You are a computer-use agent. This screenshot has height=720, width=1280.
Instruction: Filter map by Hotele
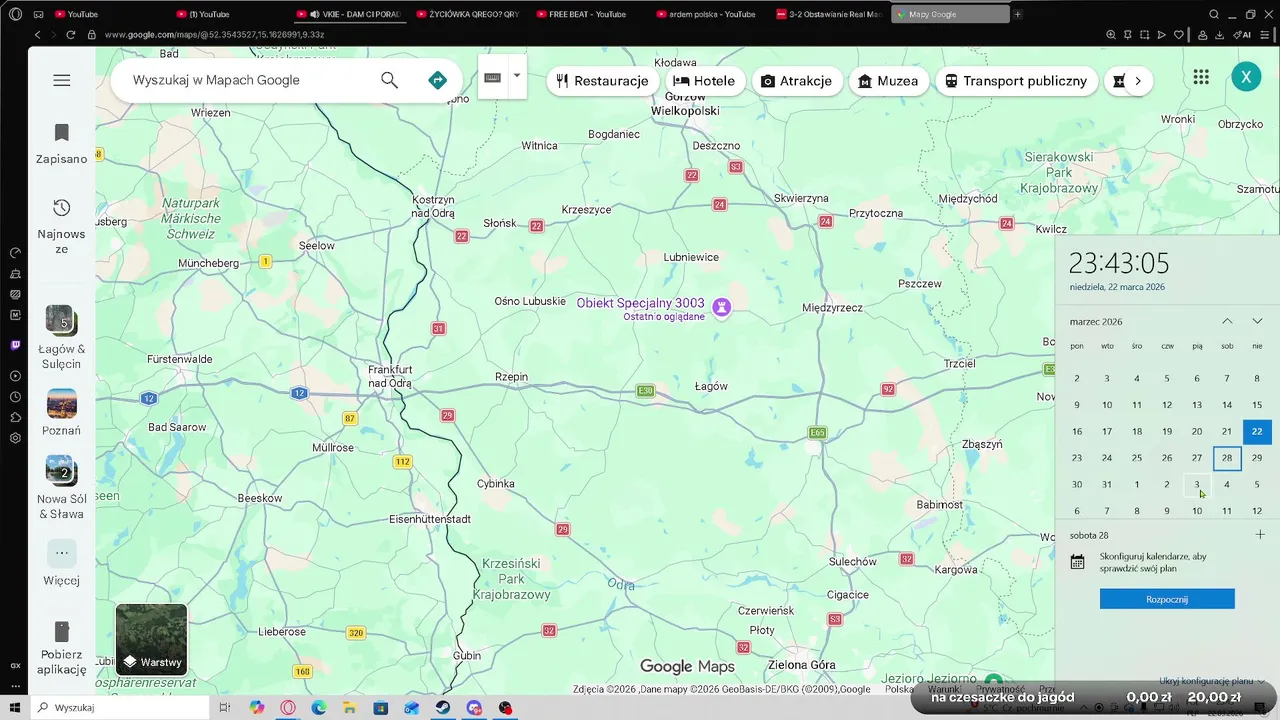tap(704, 81)
